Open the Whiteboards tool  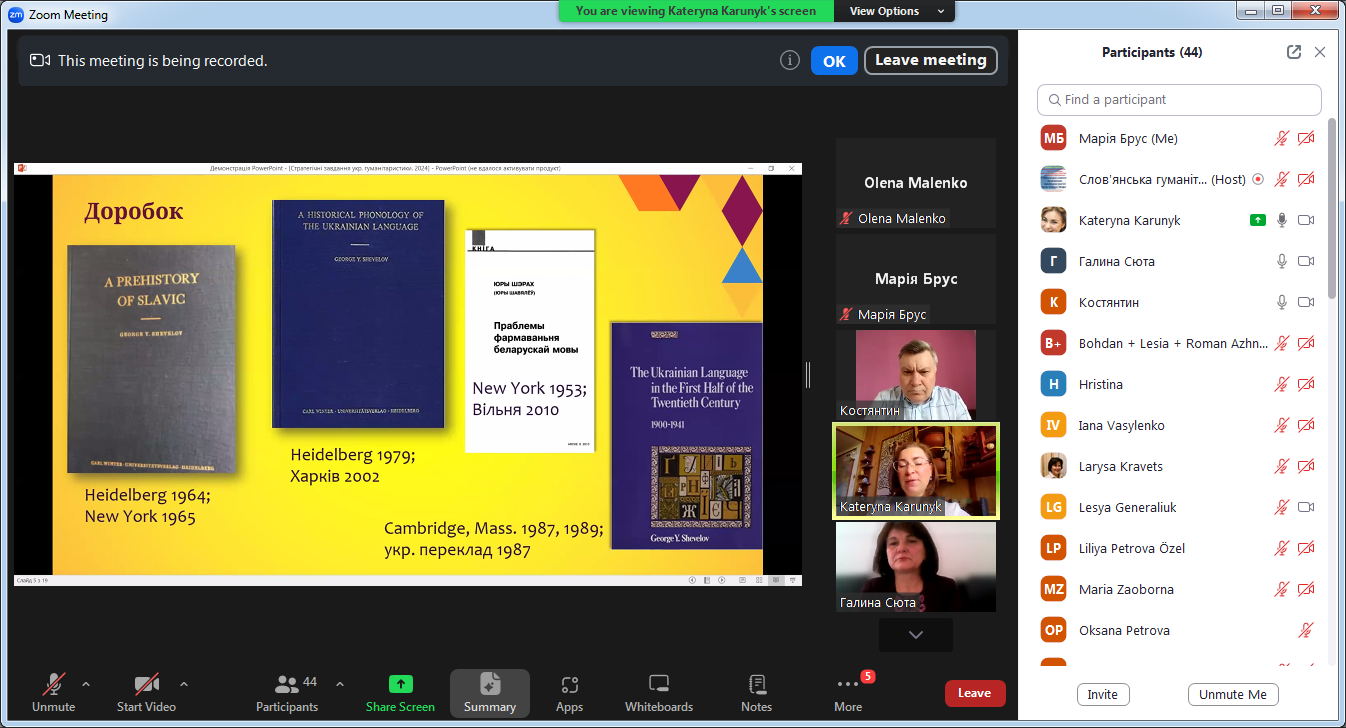click(658, 693)
